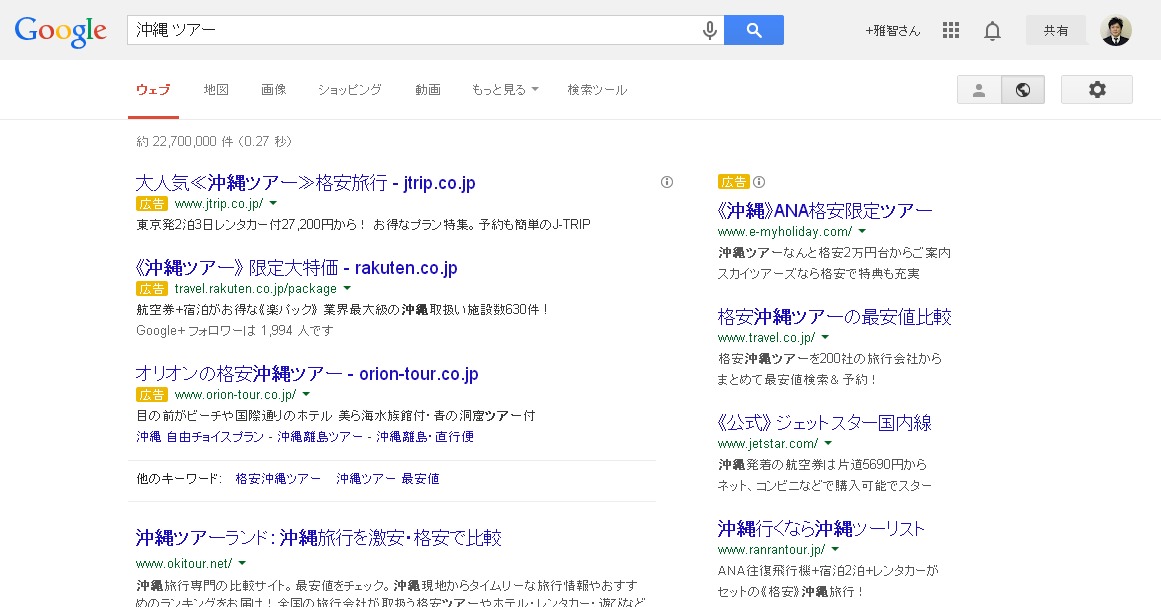This screenshot has height=607, width=1161.
Task: Click sitelink 沖縄離島ツアー
Action: [320, 437]
